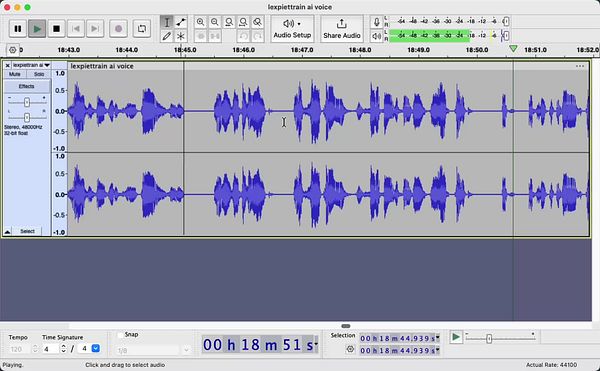Click the Redo icon
Viewport: 600px width, 371px height.
coord(258,36)
